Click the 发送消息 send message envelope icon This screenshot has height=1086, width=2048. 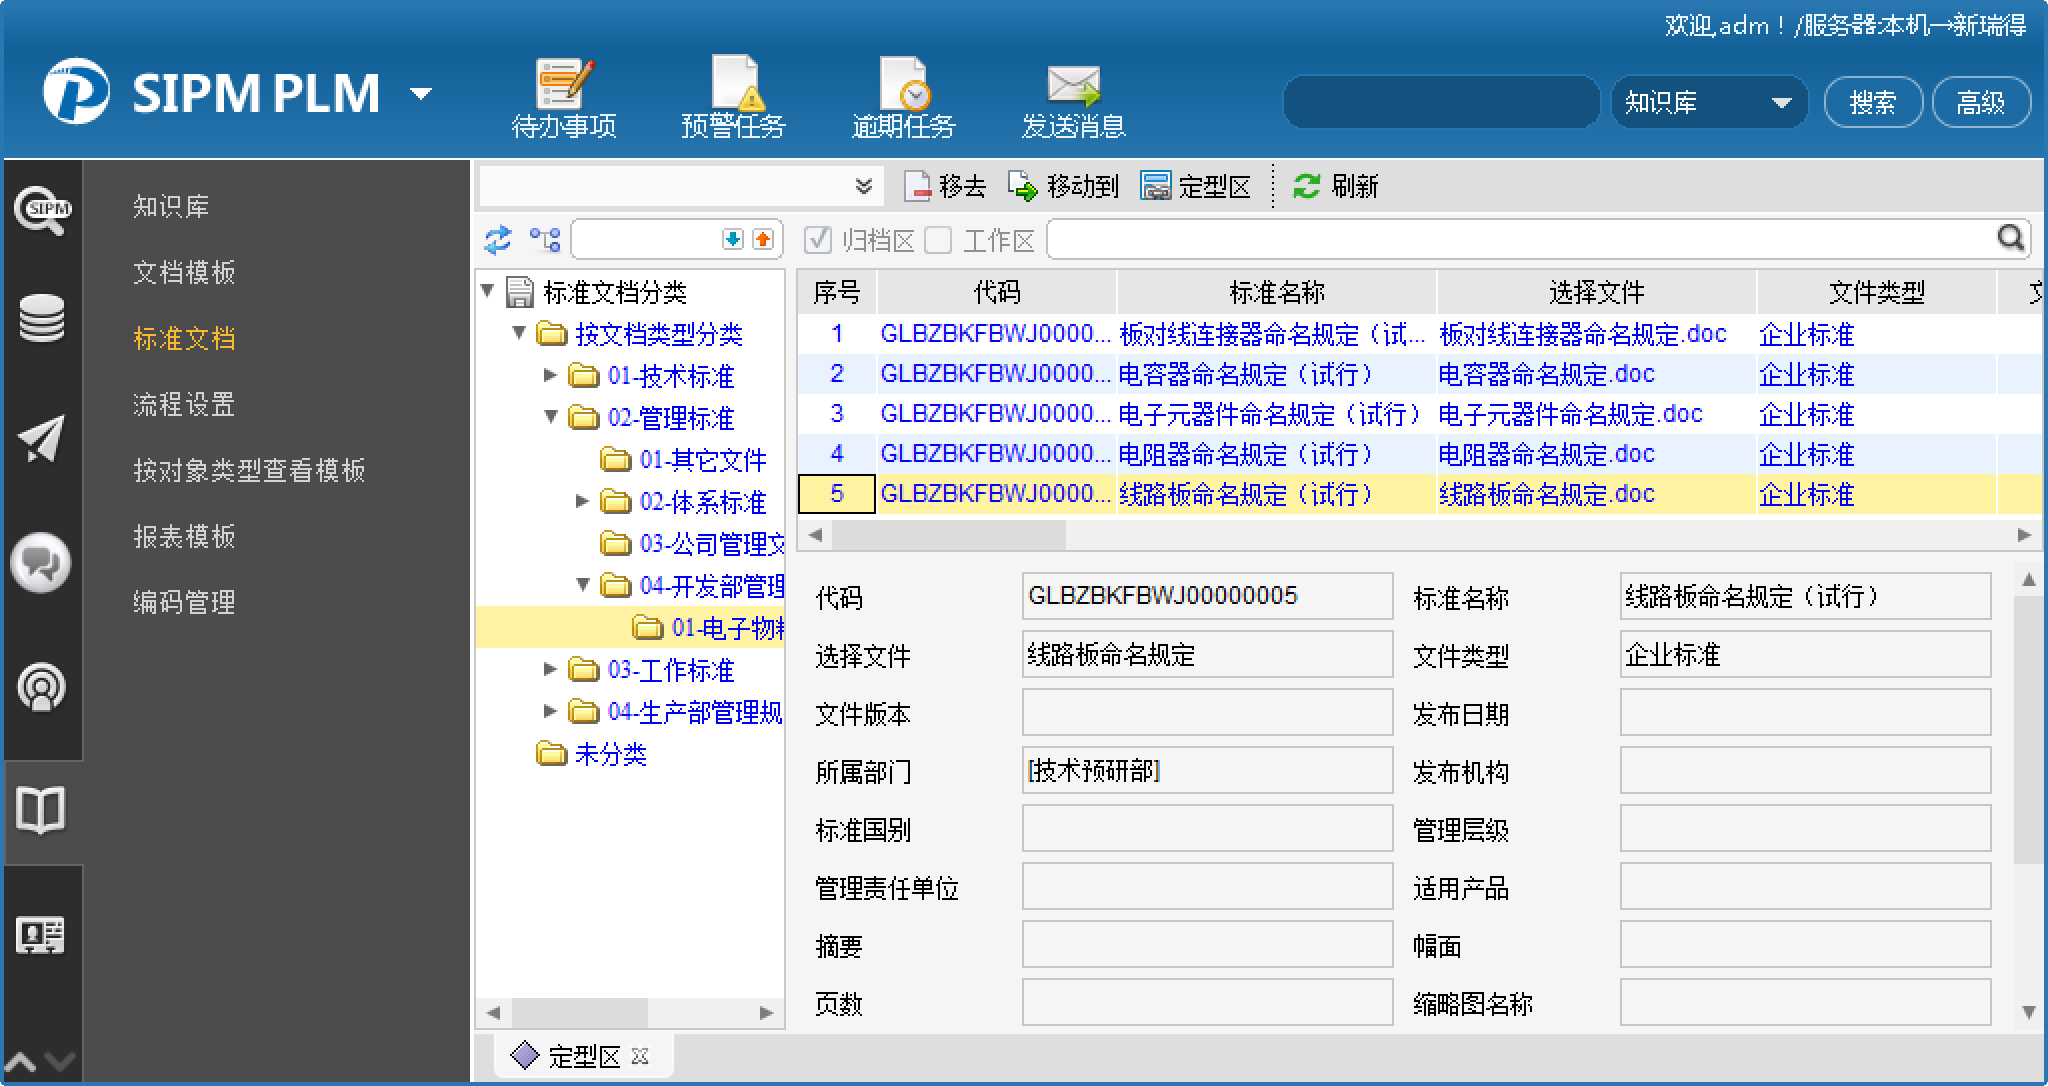(x=1073, y=85)
